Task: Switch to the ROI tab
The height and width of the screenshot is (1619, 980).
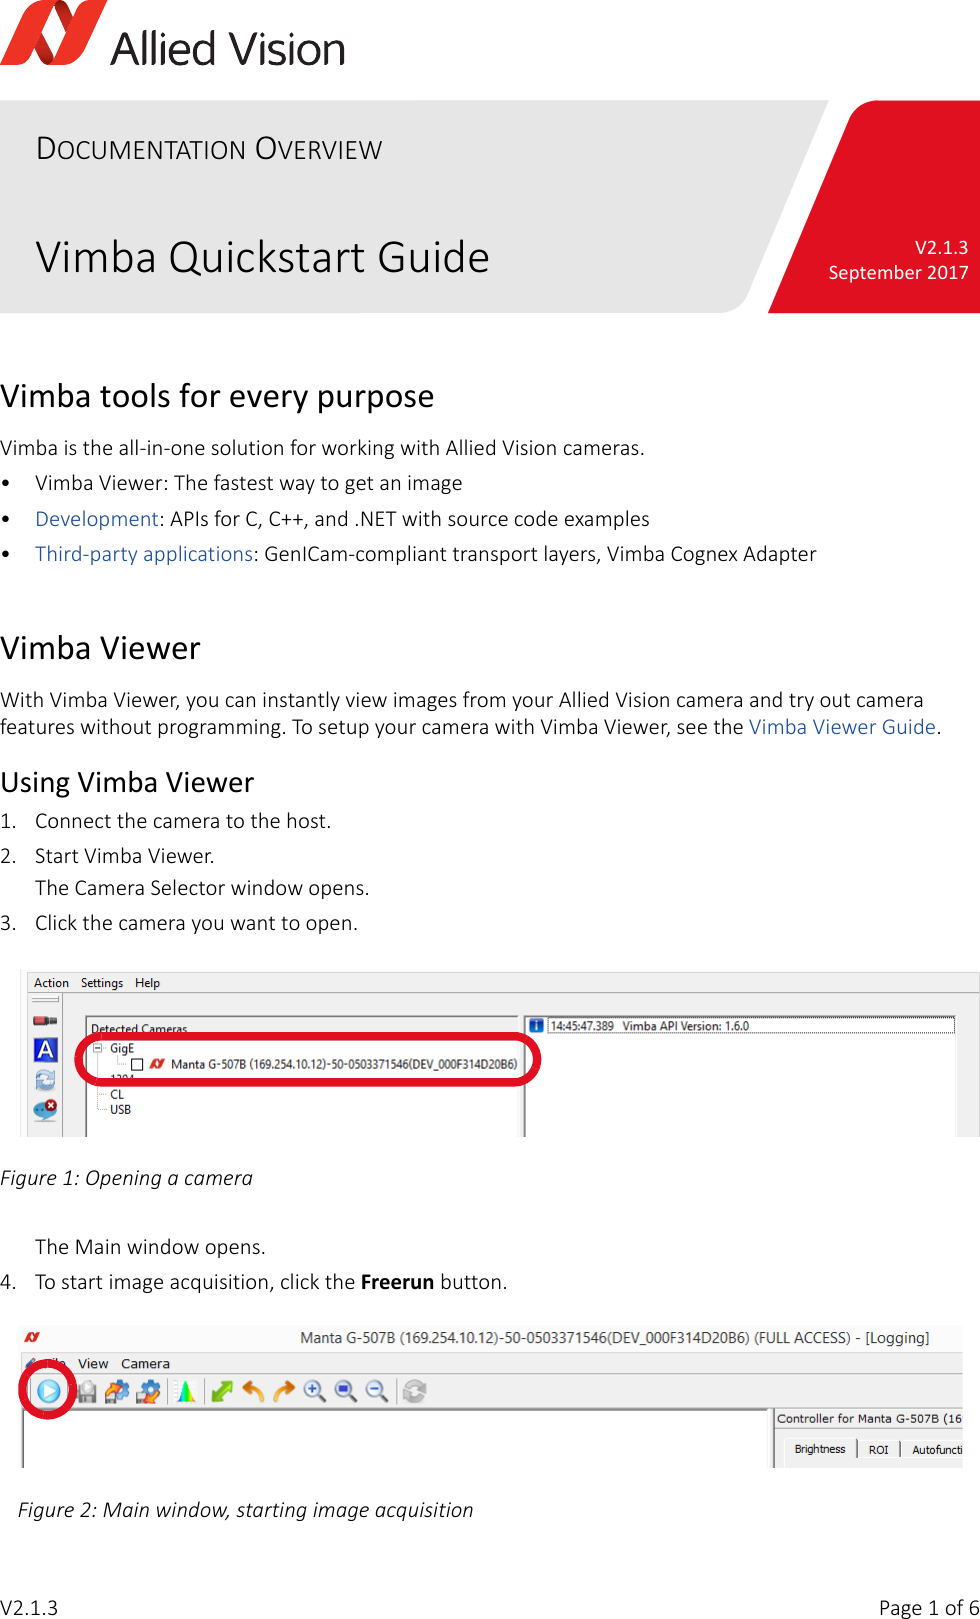Action: click(x=878, y=1449)
